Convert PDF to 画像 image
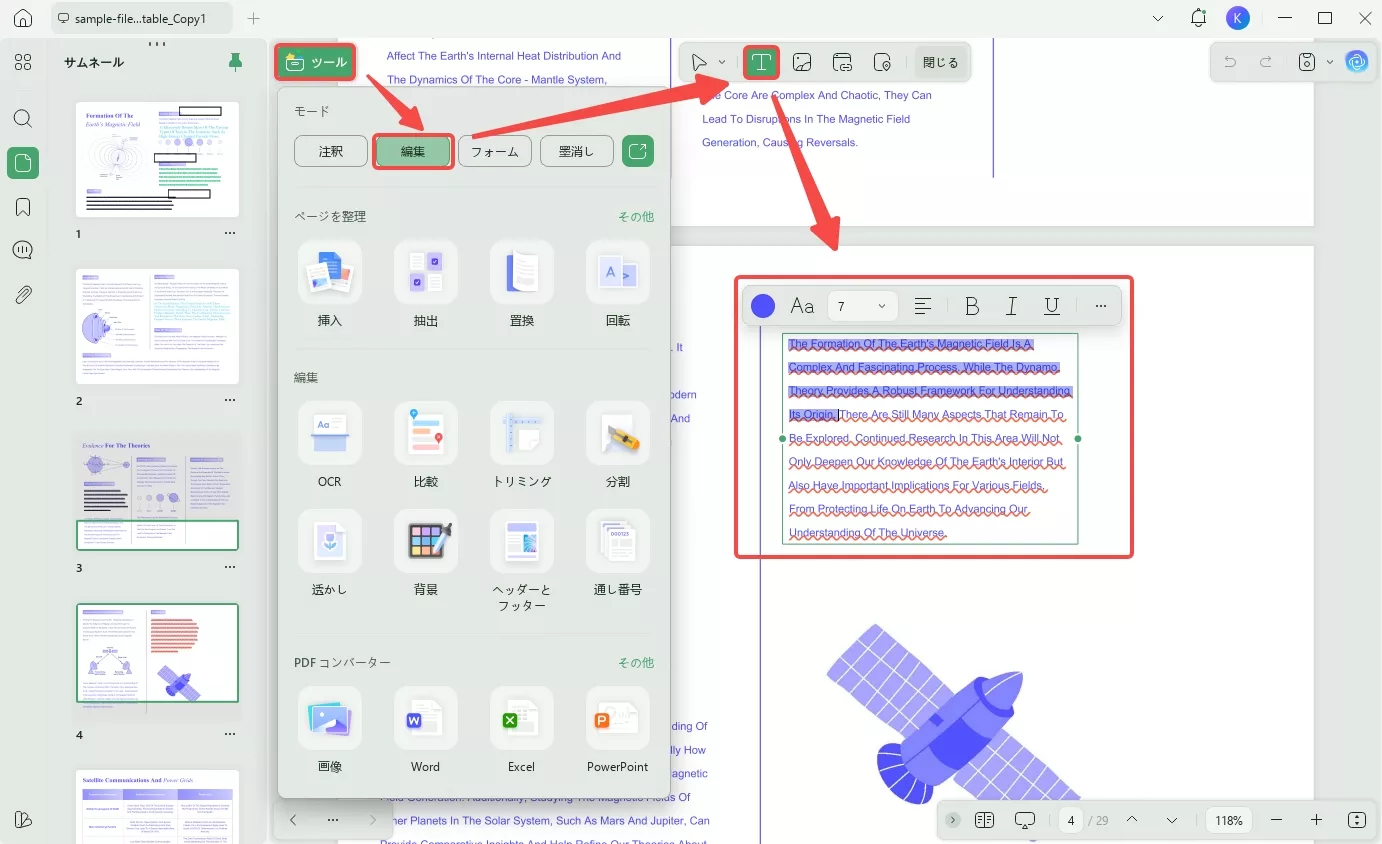The image size is (1382, 844). pyautogui.click(x=330, y=730)
